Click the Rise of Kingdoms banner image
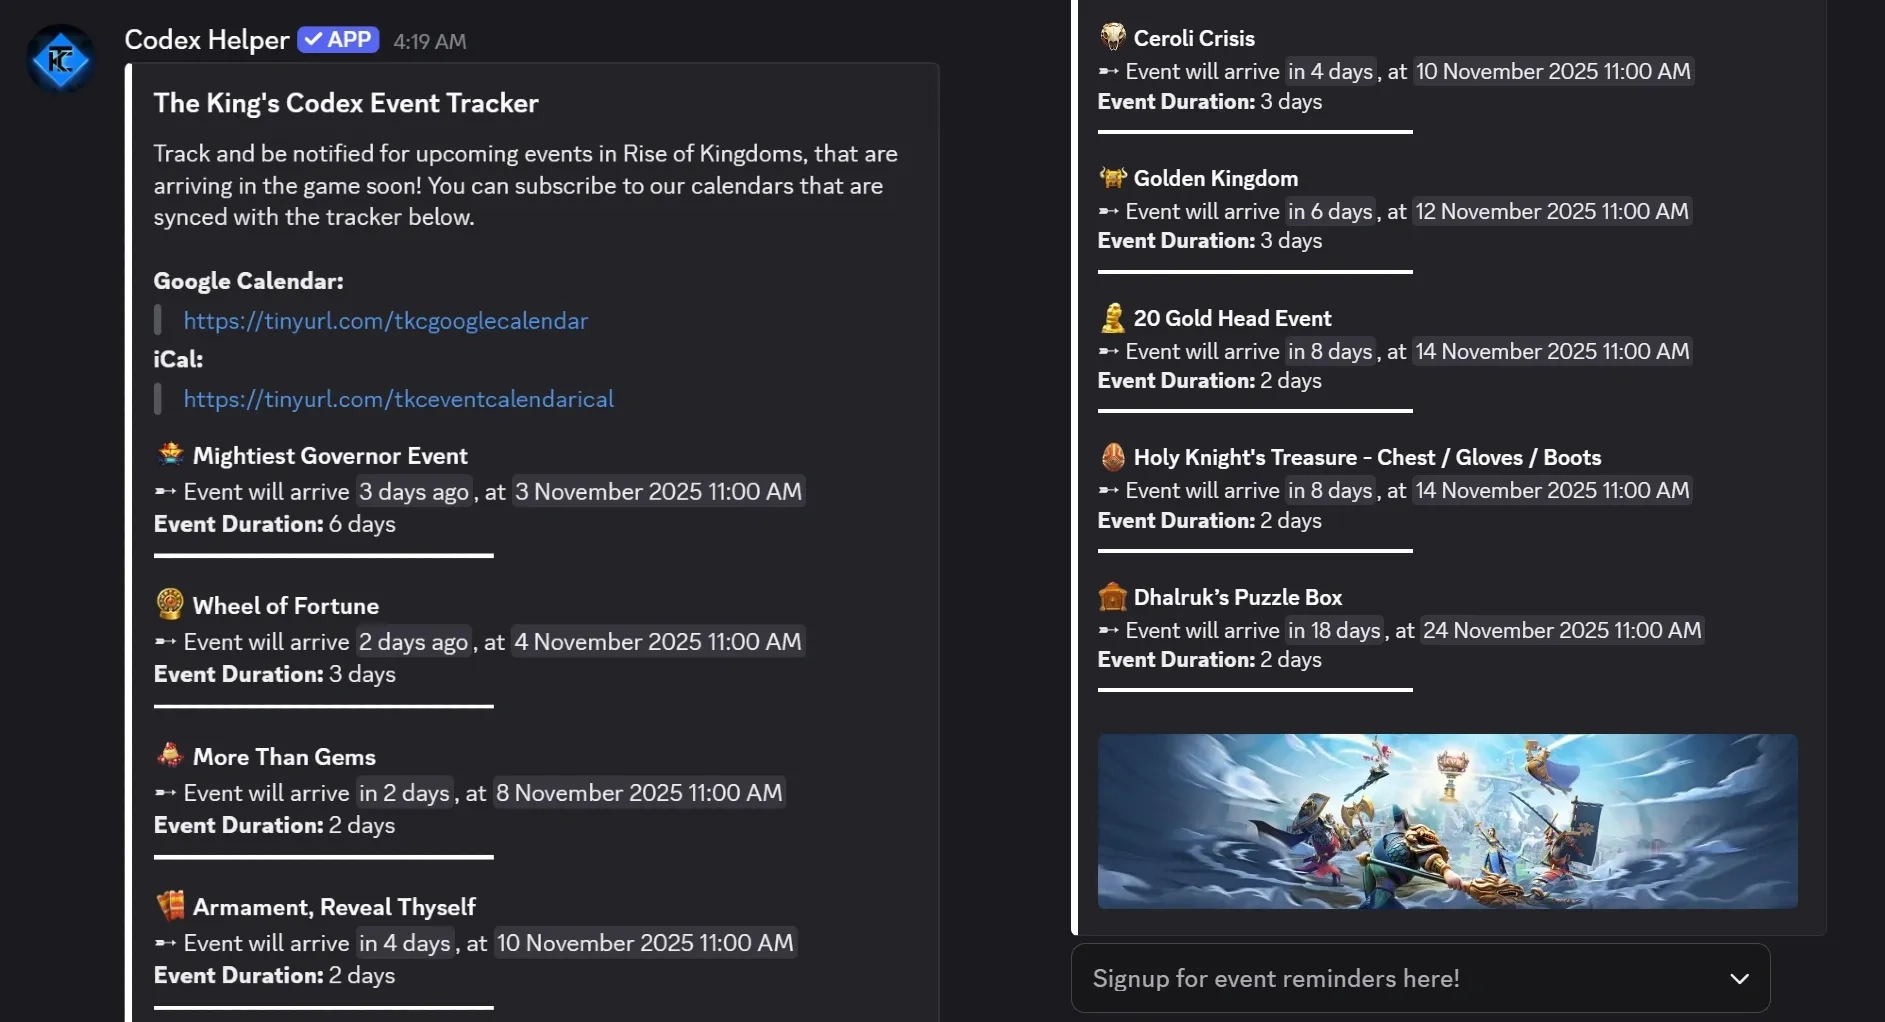The height and width of the screenshot is (1022, 1885). [x=1447, y=821]
